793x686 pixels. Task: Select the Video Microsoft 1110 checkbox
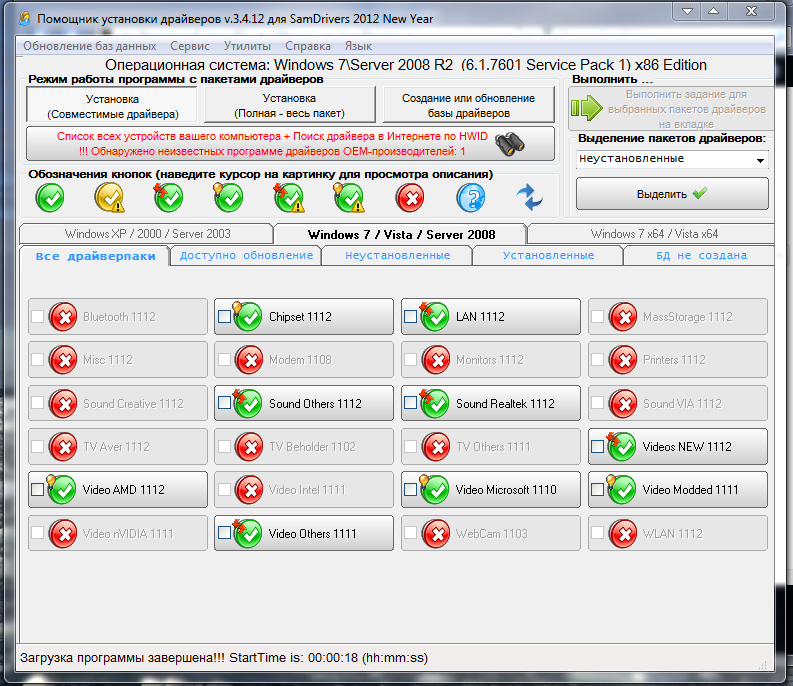click(411, 490)
